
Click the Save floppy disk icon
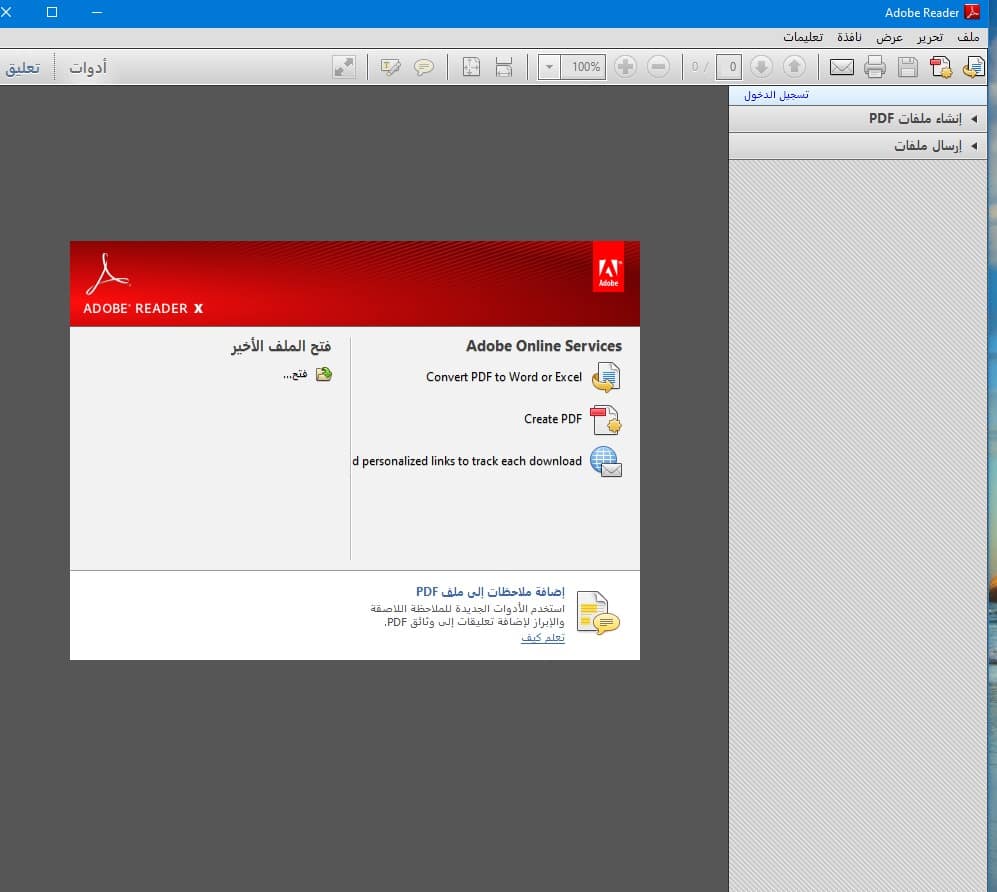point(907,67)
